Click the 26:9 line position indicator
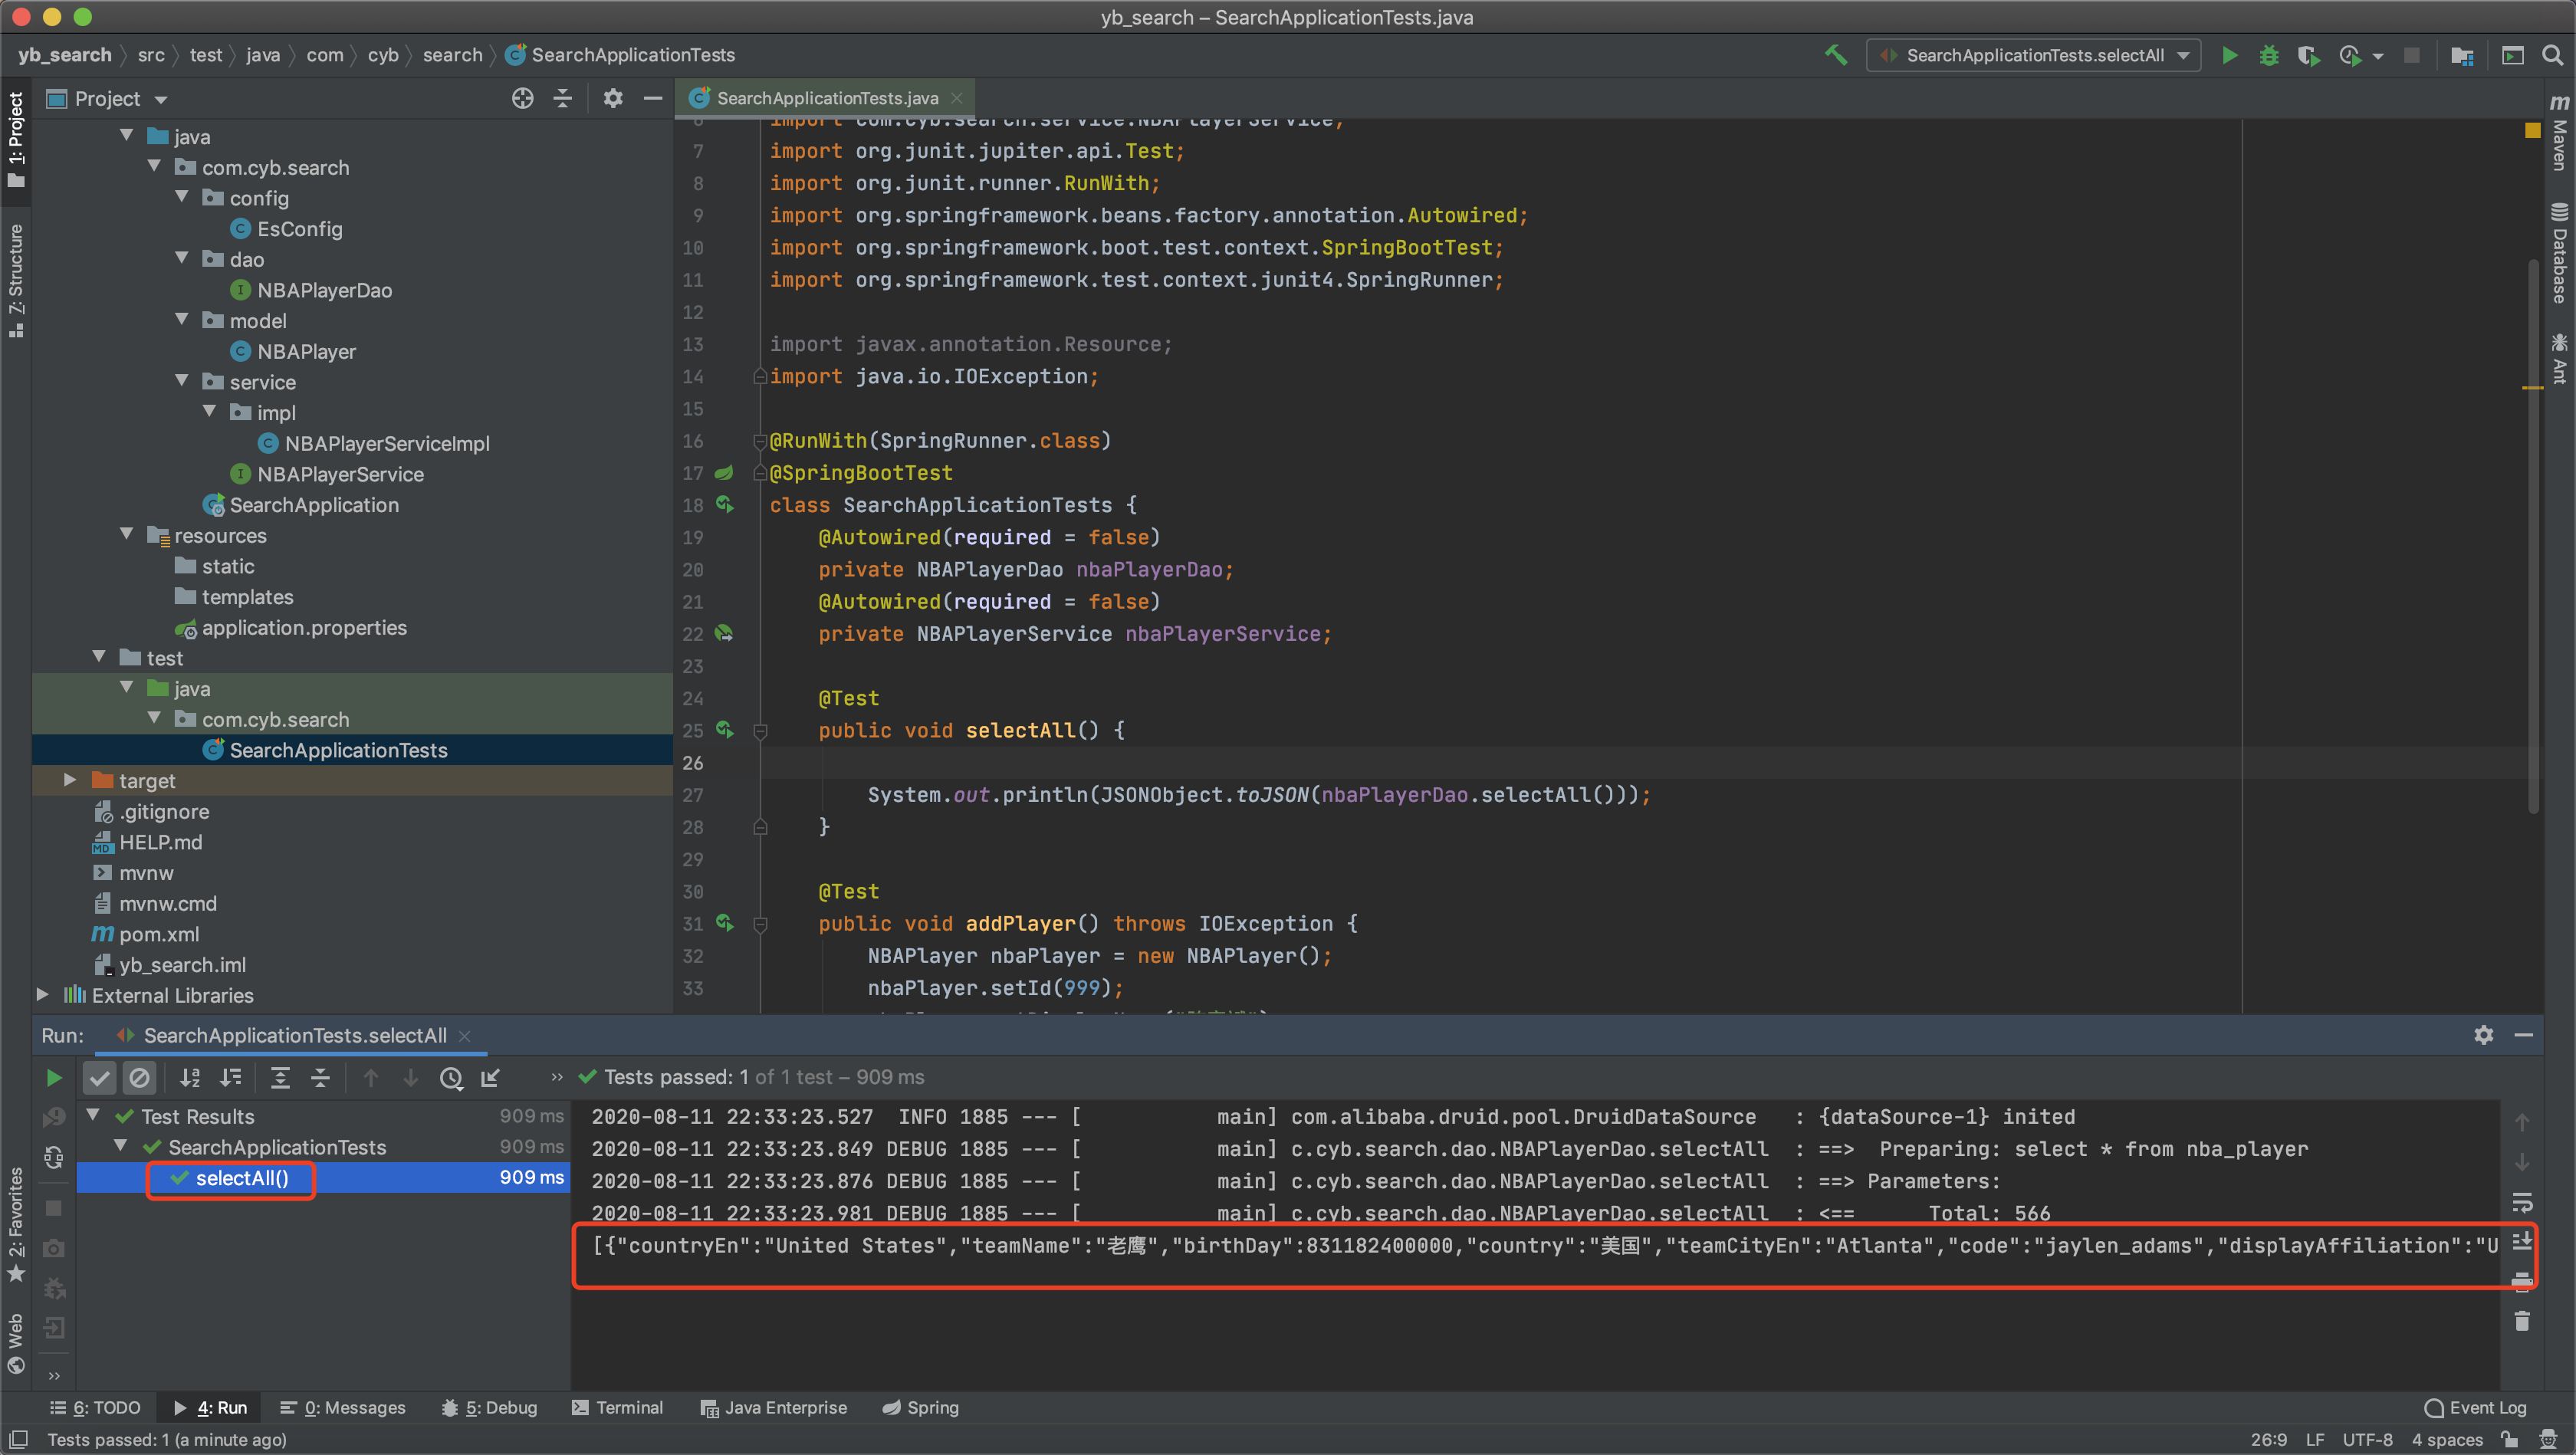This screenshot has height=1455, width=2576. click(x=2268, y=1440)
